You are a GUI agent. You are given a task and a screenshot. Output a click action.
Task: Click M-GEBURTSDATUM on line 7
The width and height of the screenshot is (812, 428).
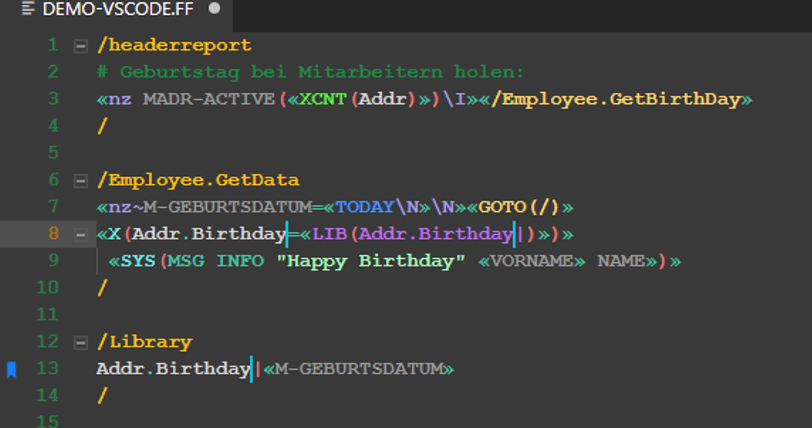point(227,207)
